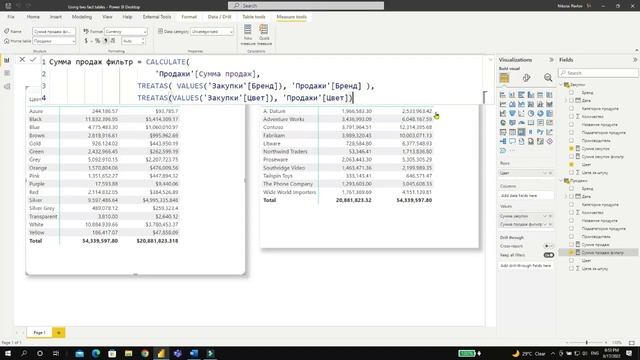Open the Analytics magnifier pane icon
The image size is (640, 360).
pyautogui.click(x=548, y=78)
